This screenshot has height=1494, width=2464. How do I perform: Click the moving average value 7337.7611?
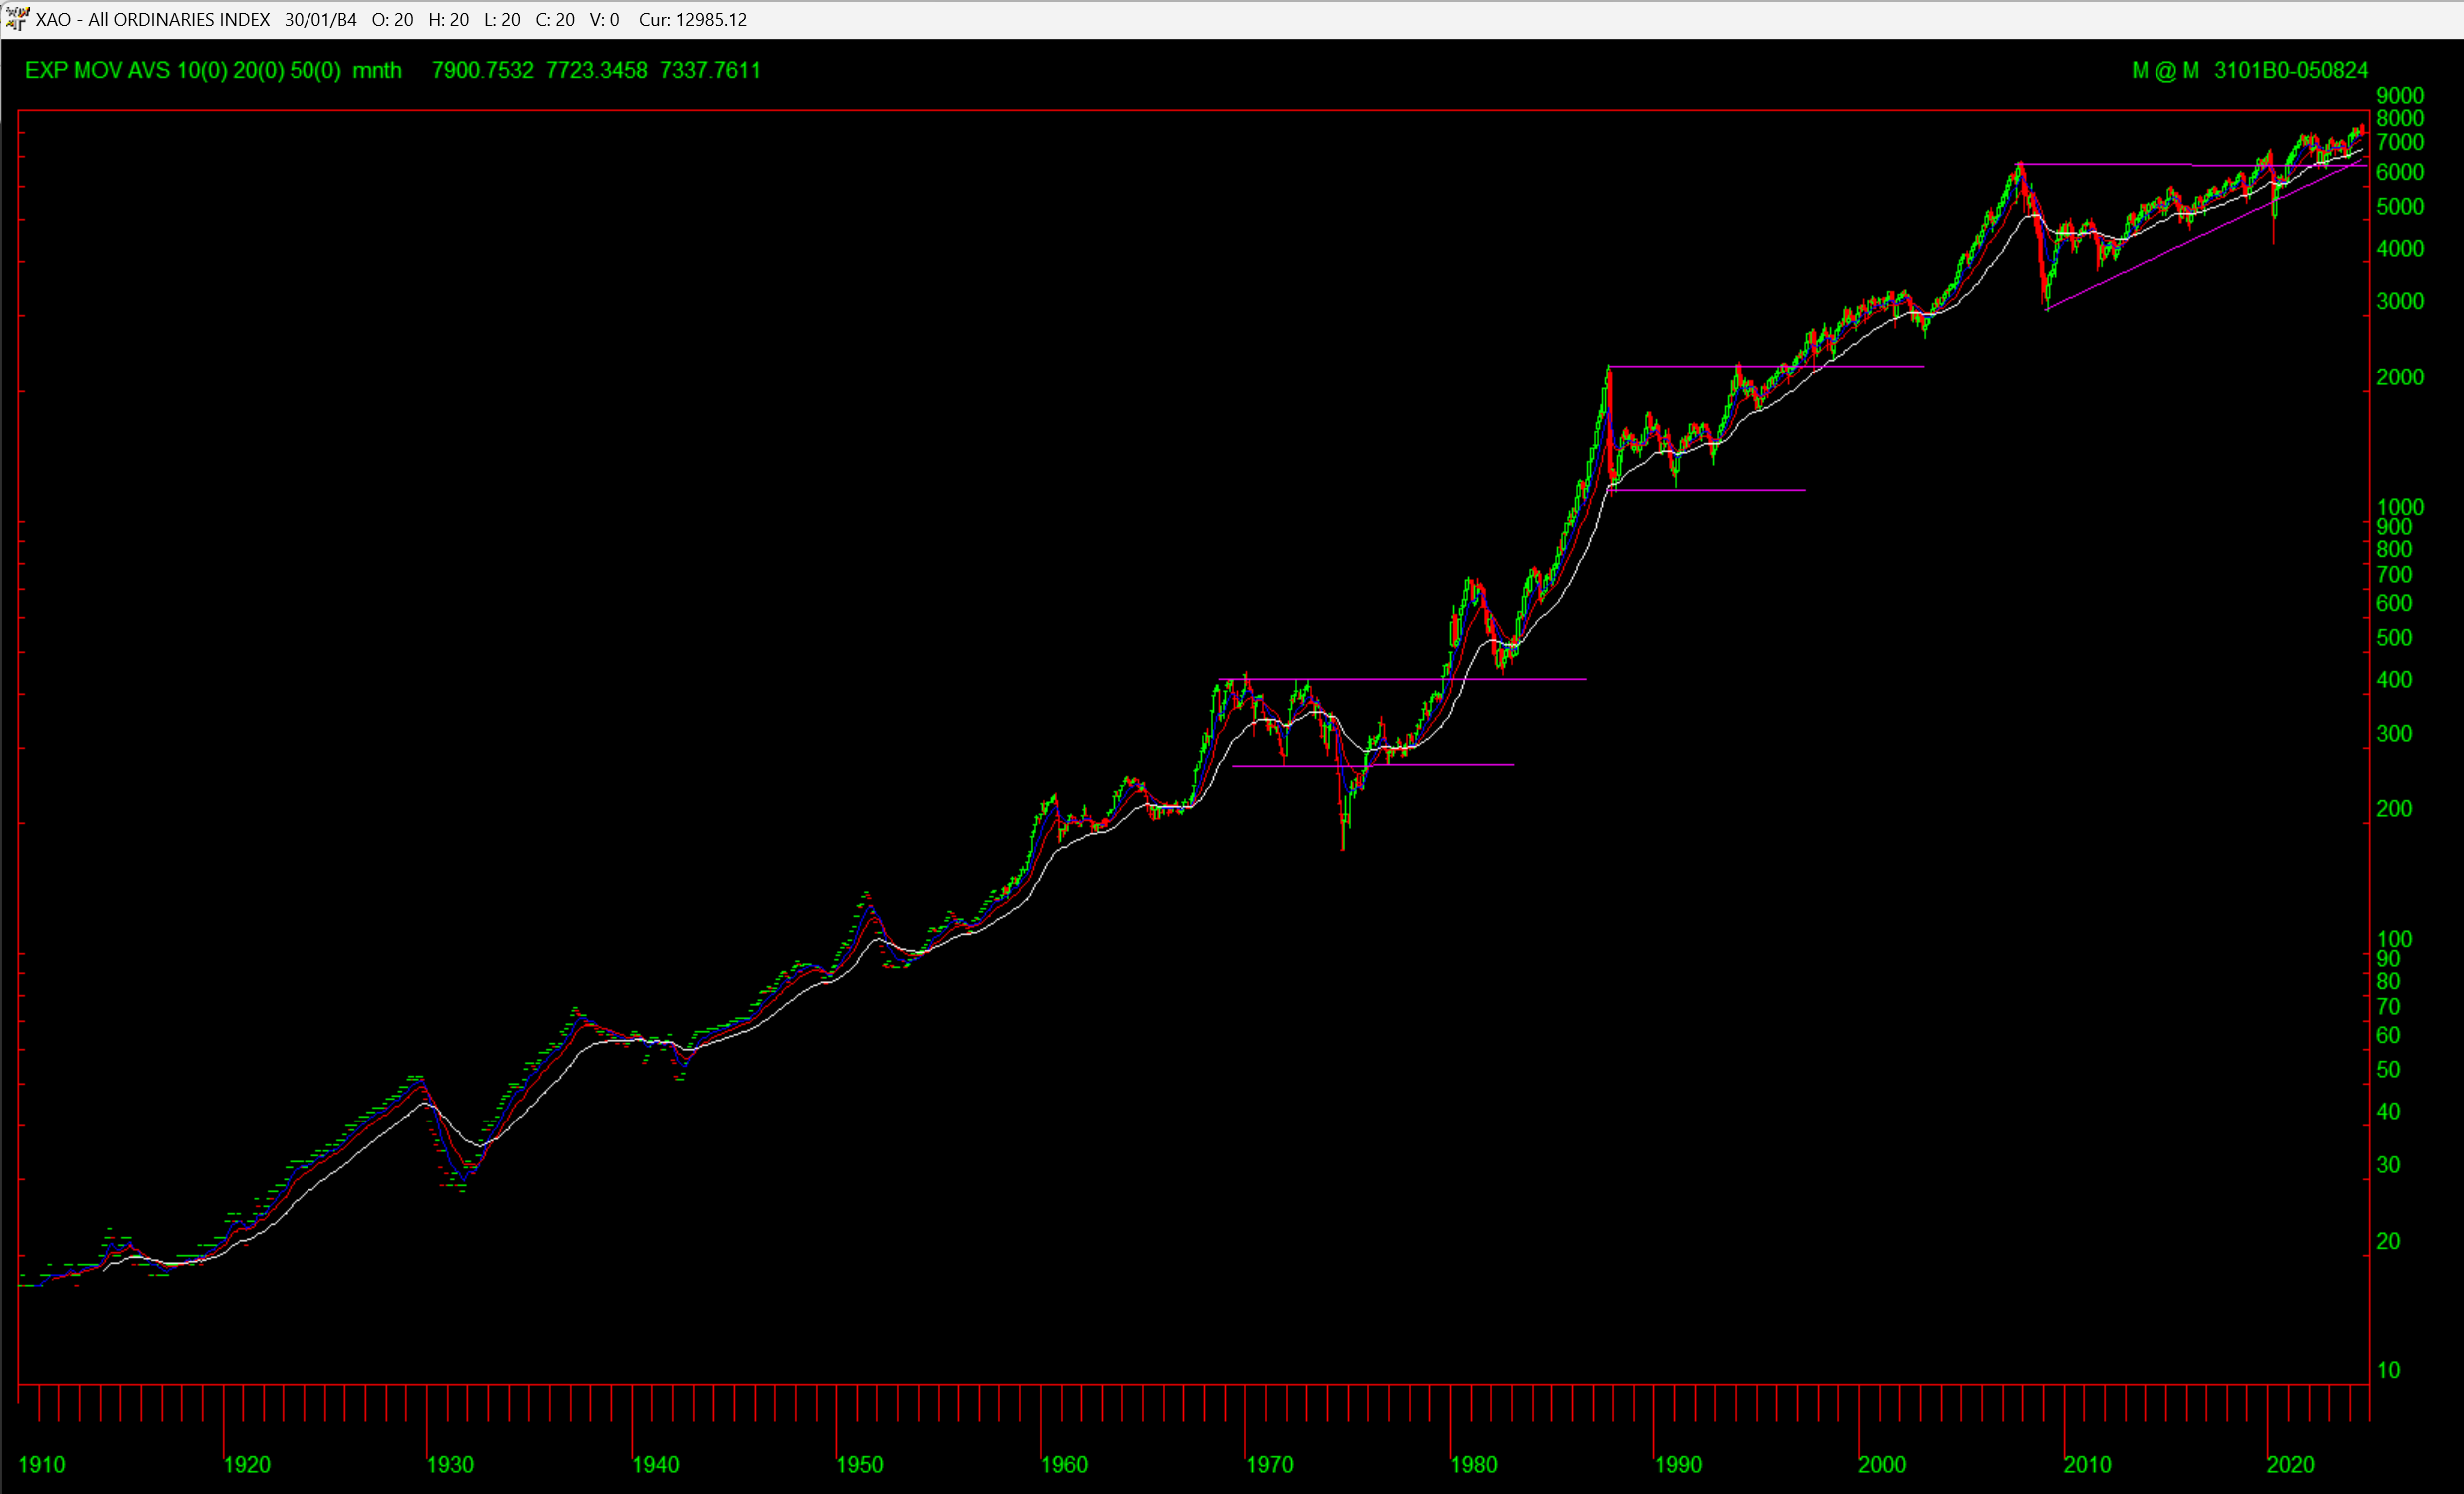click(710, 70)
